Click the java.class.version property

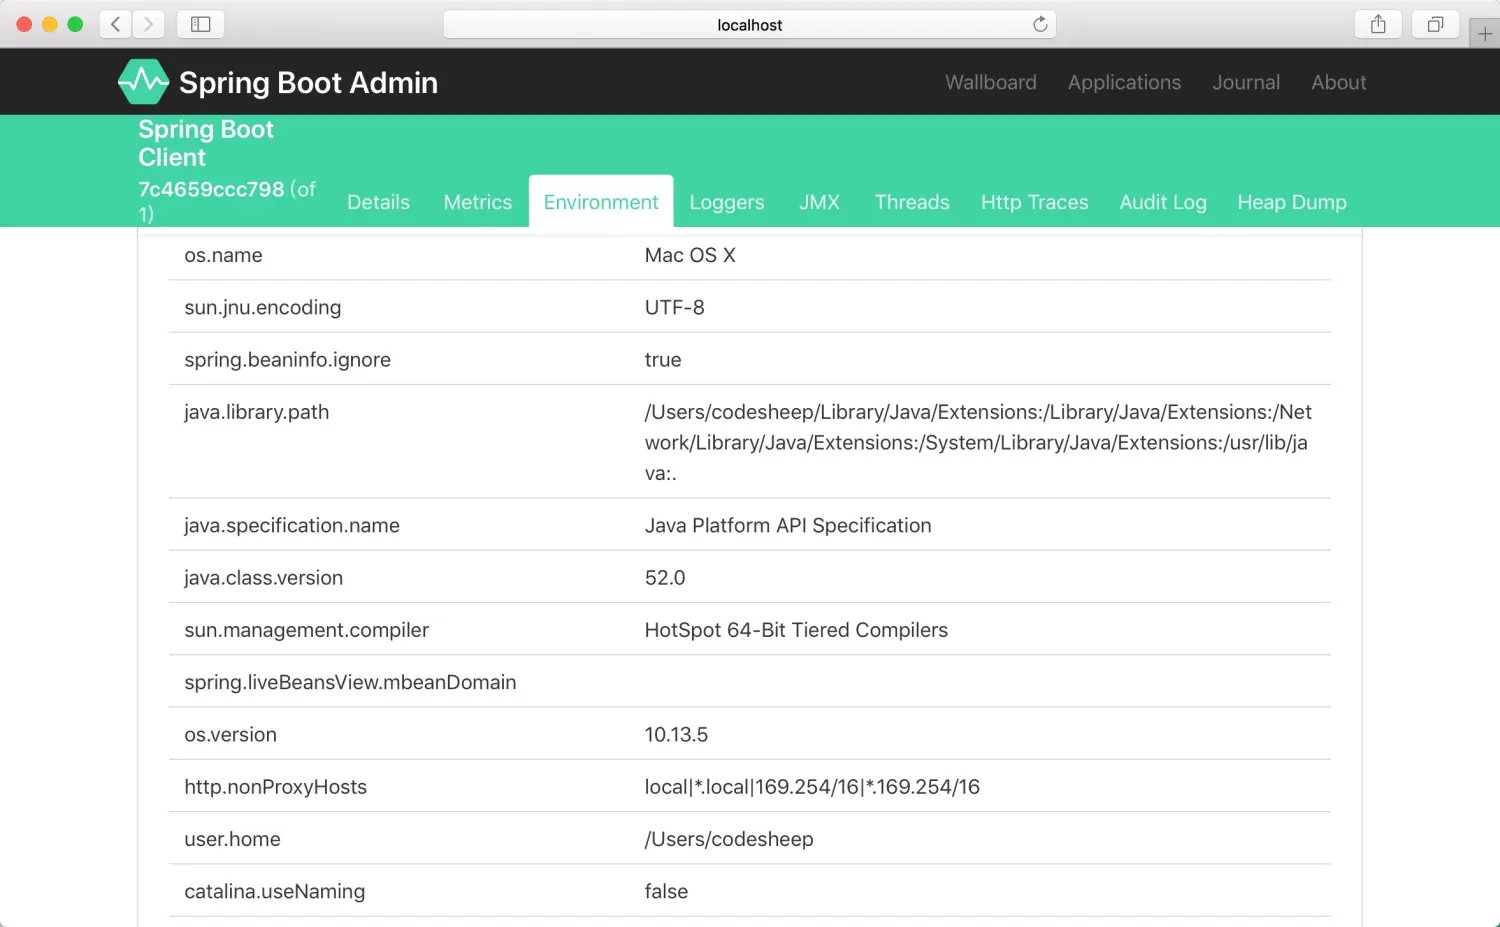[x=264, y=577]
